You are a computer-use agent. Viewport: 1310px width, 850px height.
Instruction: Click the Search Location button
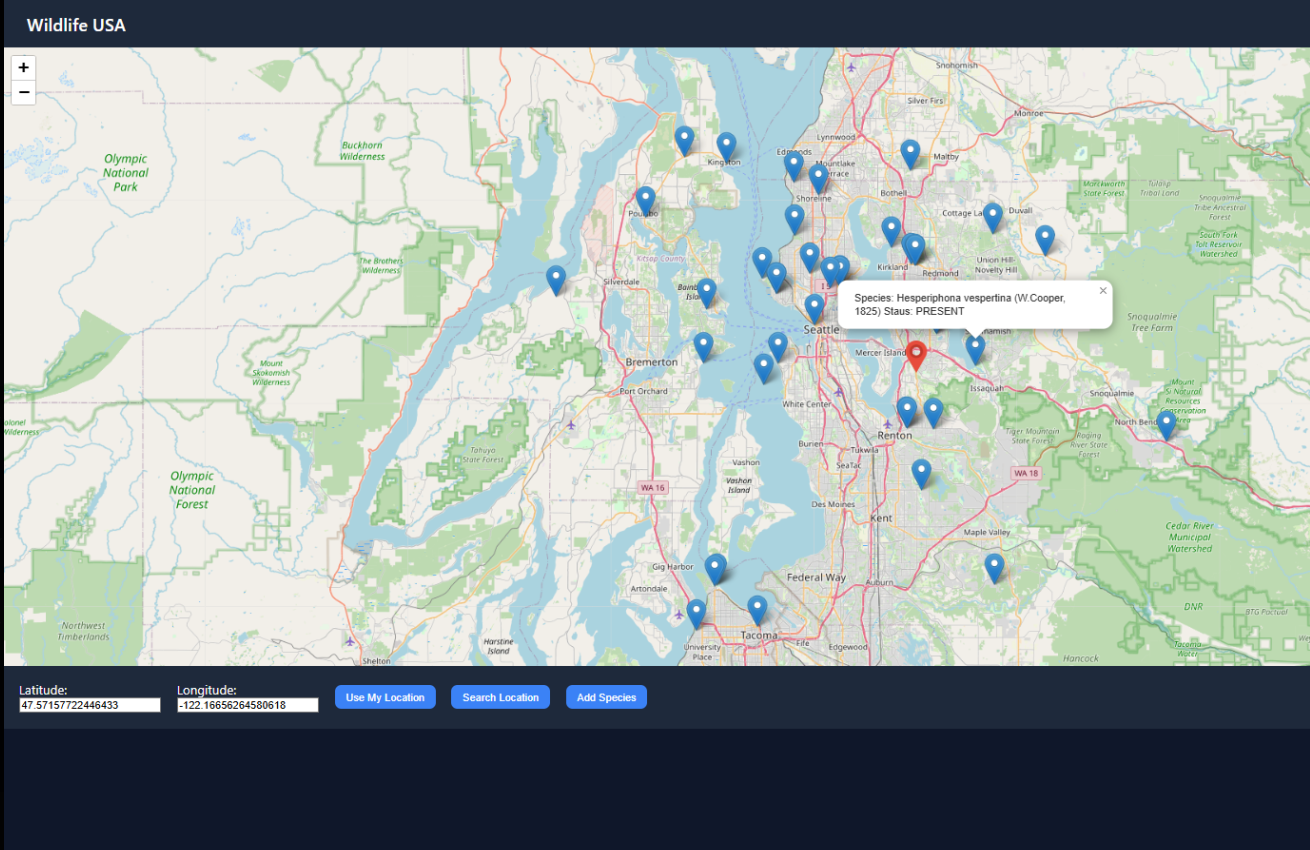[500, 697]
